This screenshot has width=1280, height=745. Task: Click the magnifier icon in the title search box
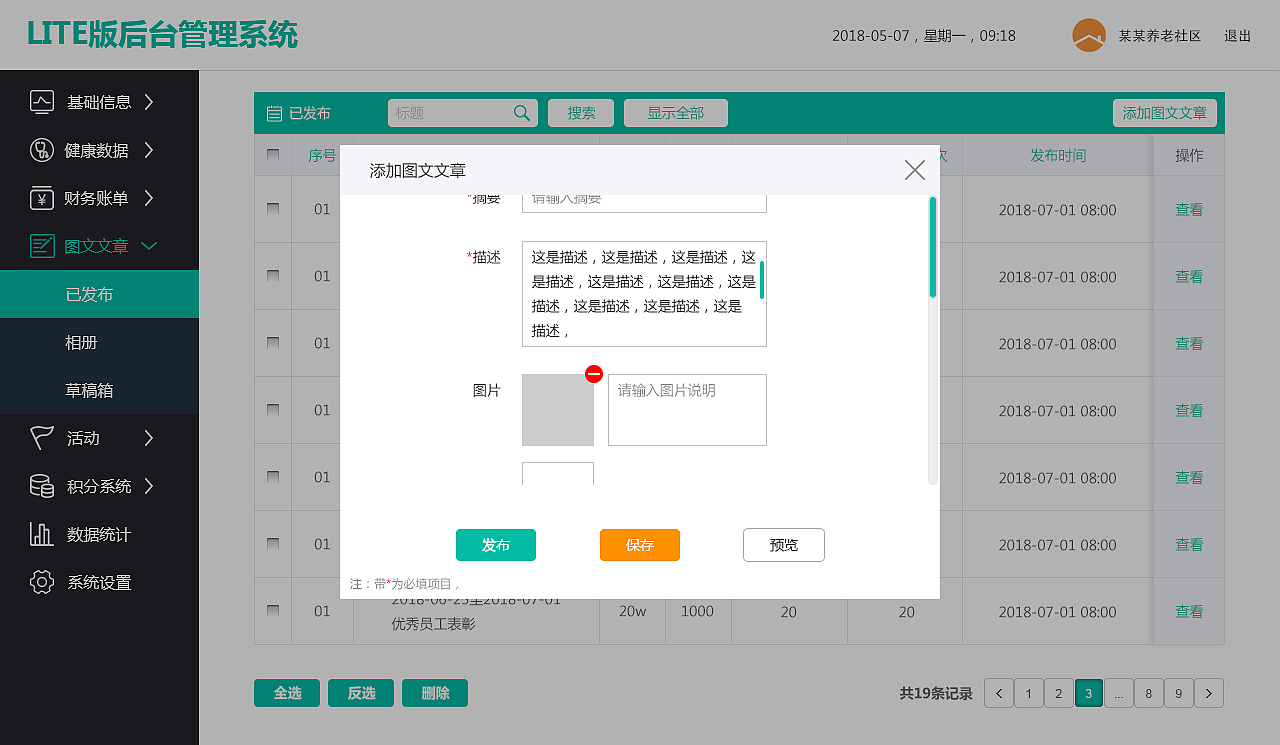pos(521,113)
